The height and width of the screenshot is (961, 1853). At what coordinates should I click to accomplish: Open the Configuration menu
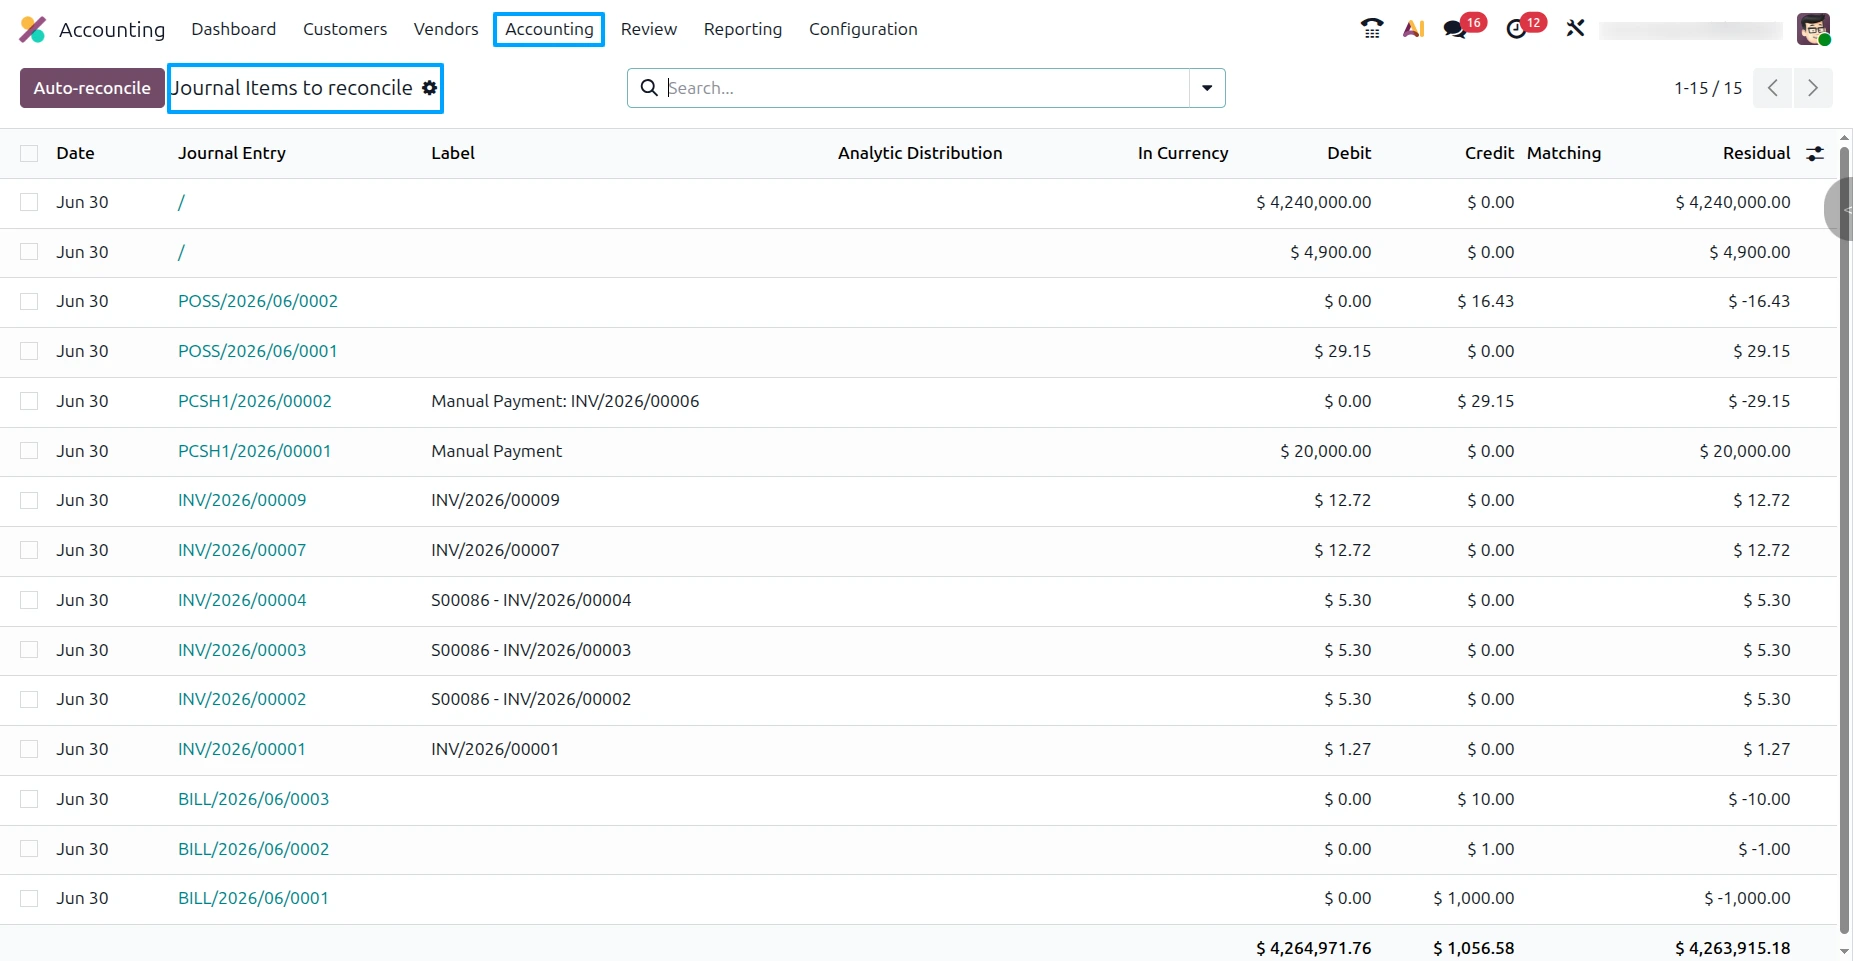coord(863,29)
